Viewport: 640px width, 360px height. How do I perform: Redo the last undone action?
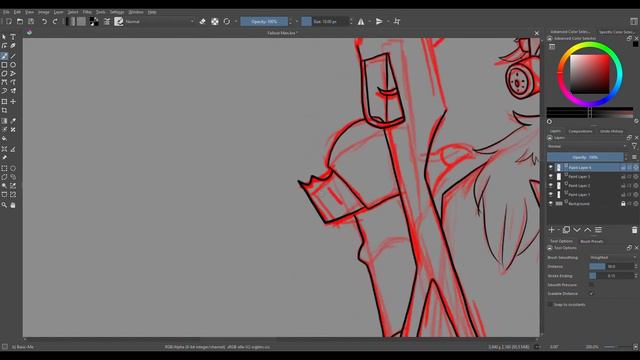point(55,21)
